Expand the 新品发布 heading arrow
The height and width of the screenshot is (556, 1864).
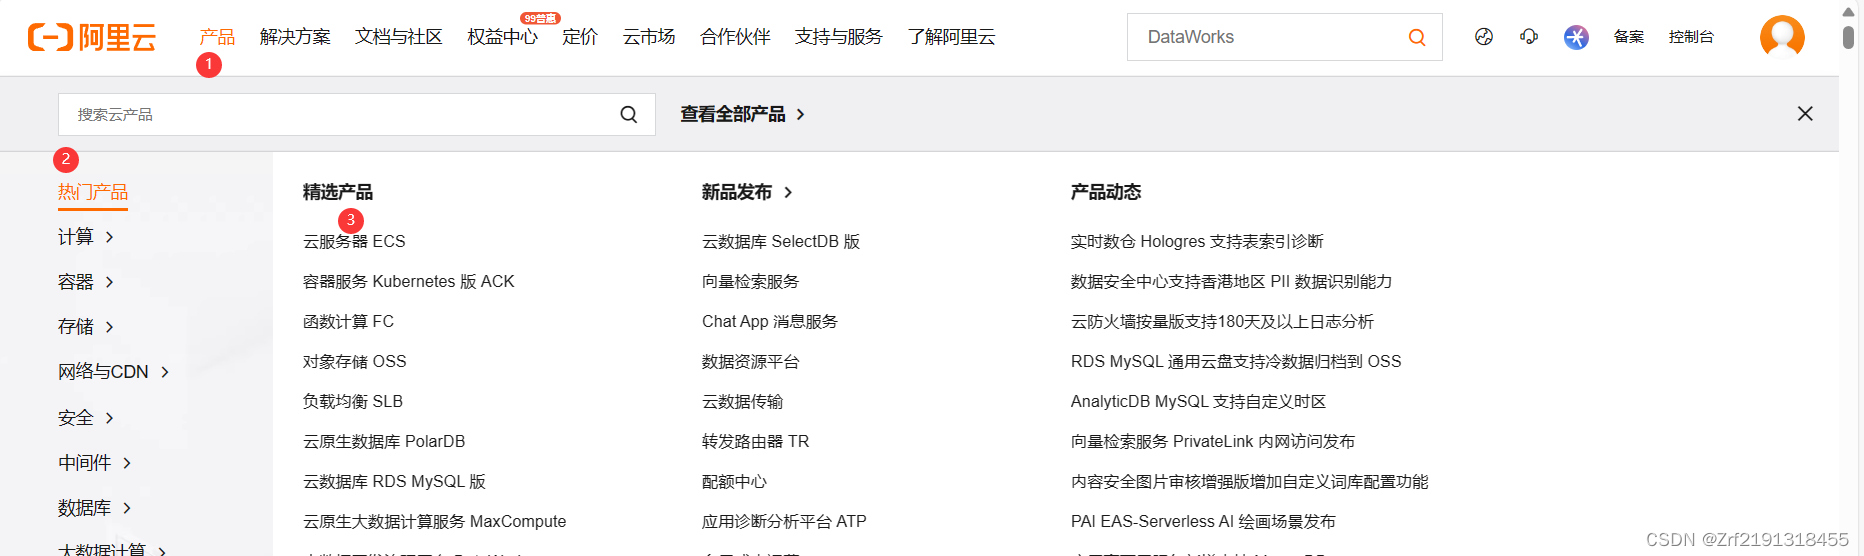[788, 192]
